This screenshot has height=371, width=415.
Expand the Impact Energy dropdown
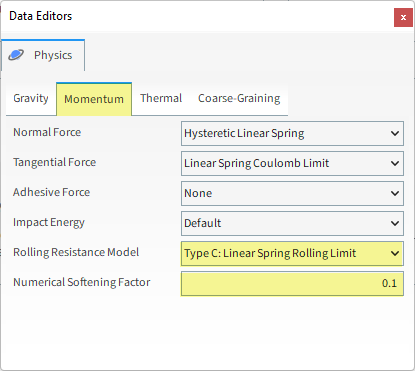tap(292, 223)
